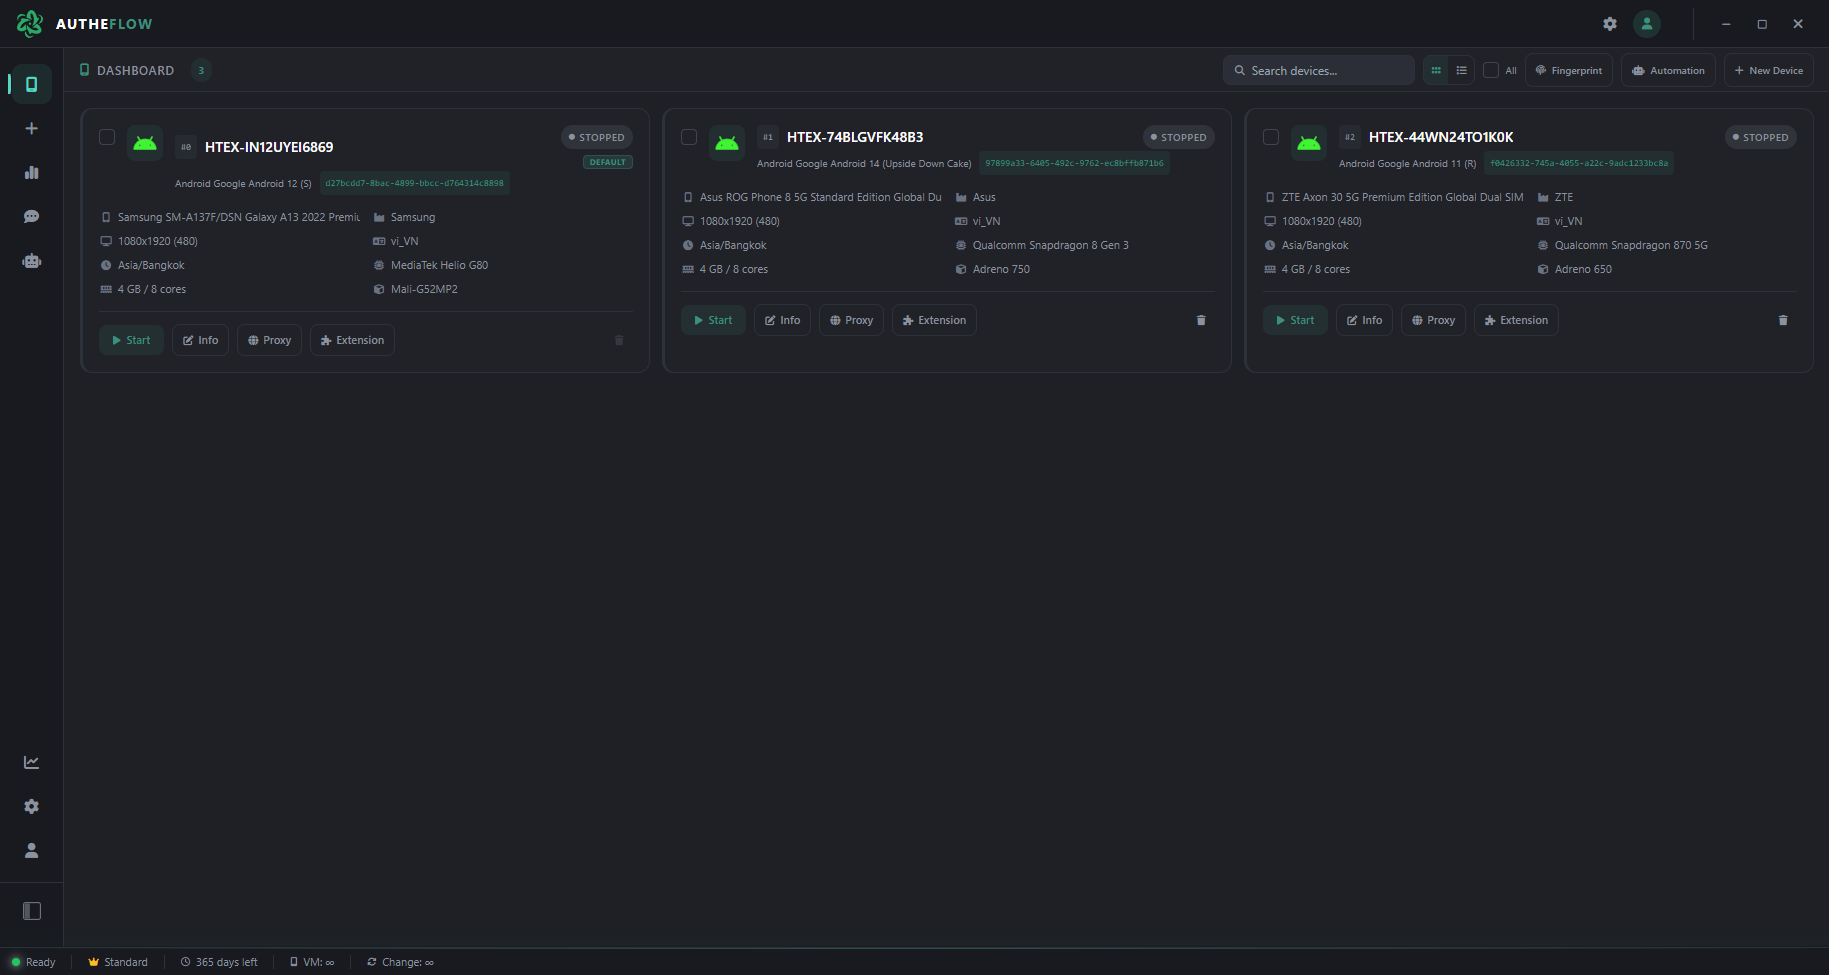Open Extension for HTEX-74BLGVFK48B3

tap(934, 320)
